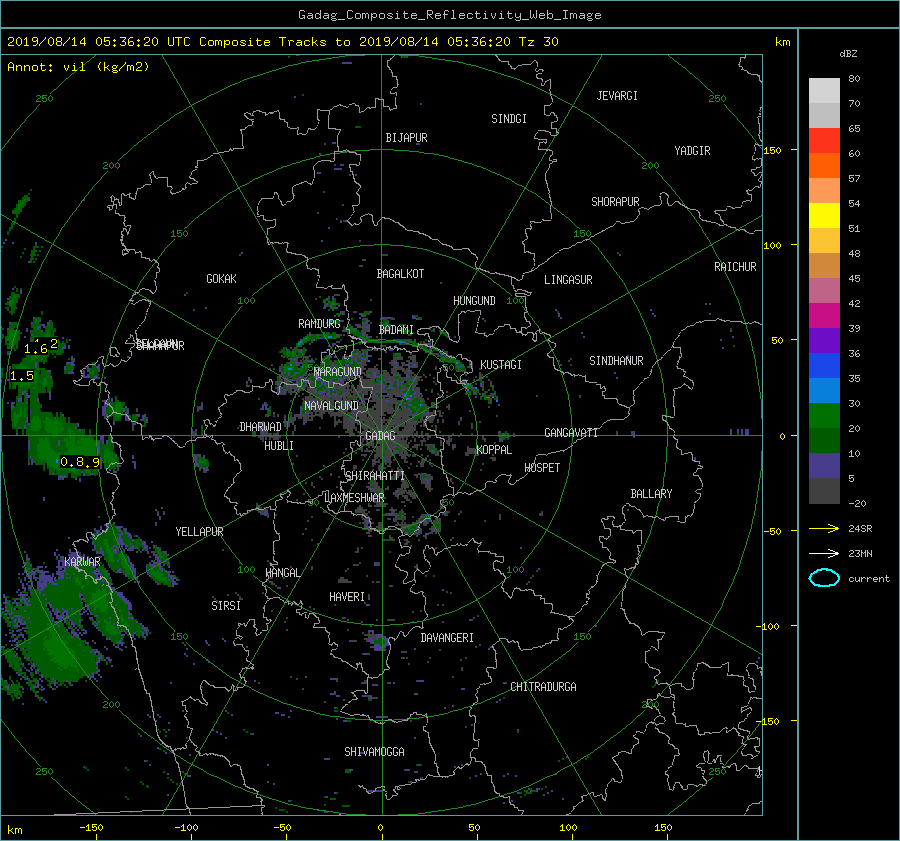This screenshot has height=841, width=900.
Task: Click the JEVARGI city label
Action: coord(617,96)
